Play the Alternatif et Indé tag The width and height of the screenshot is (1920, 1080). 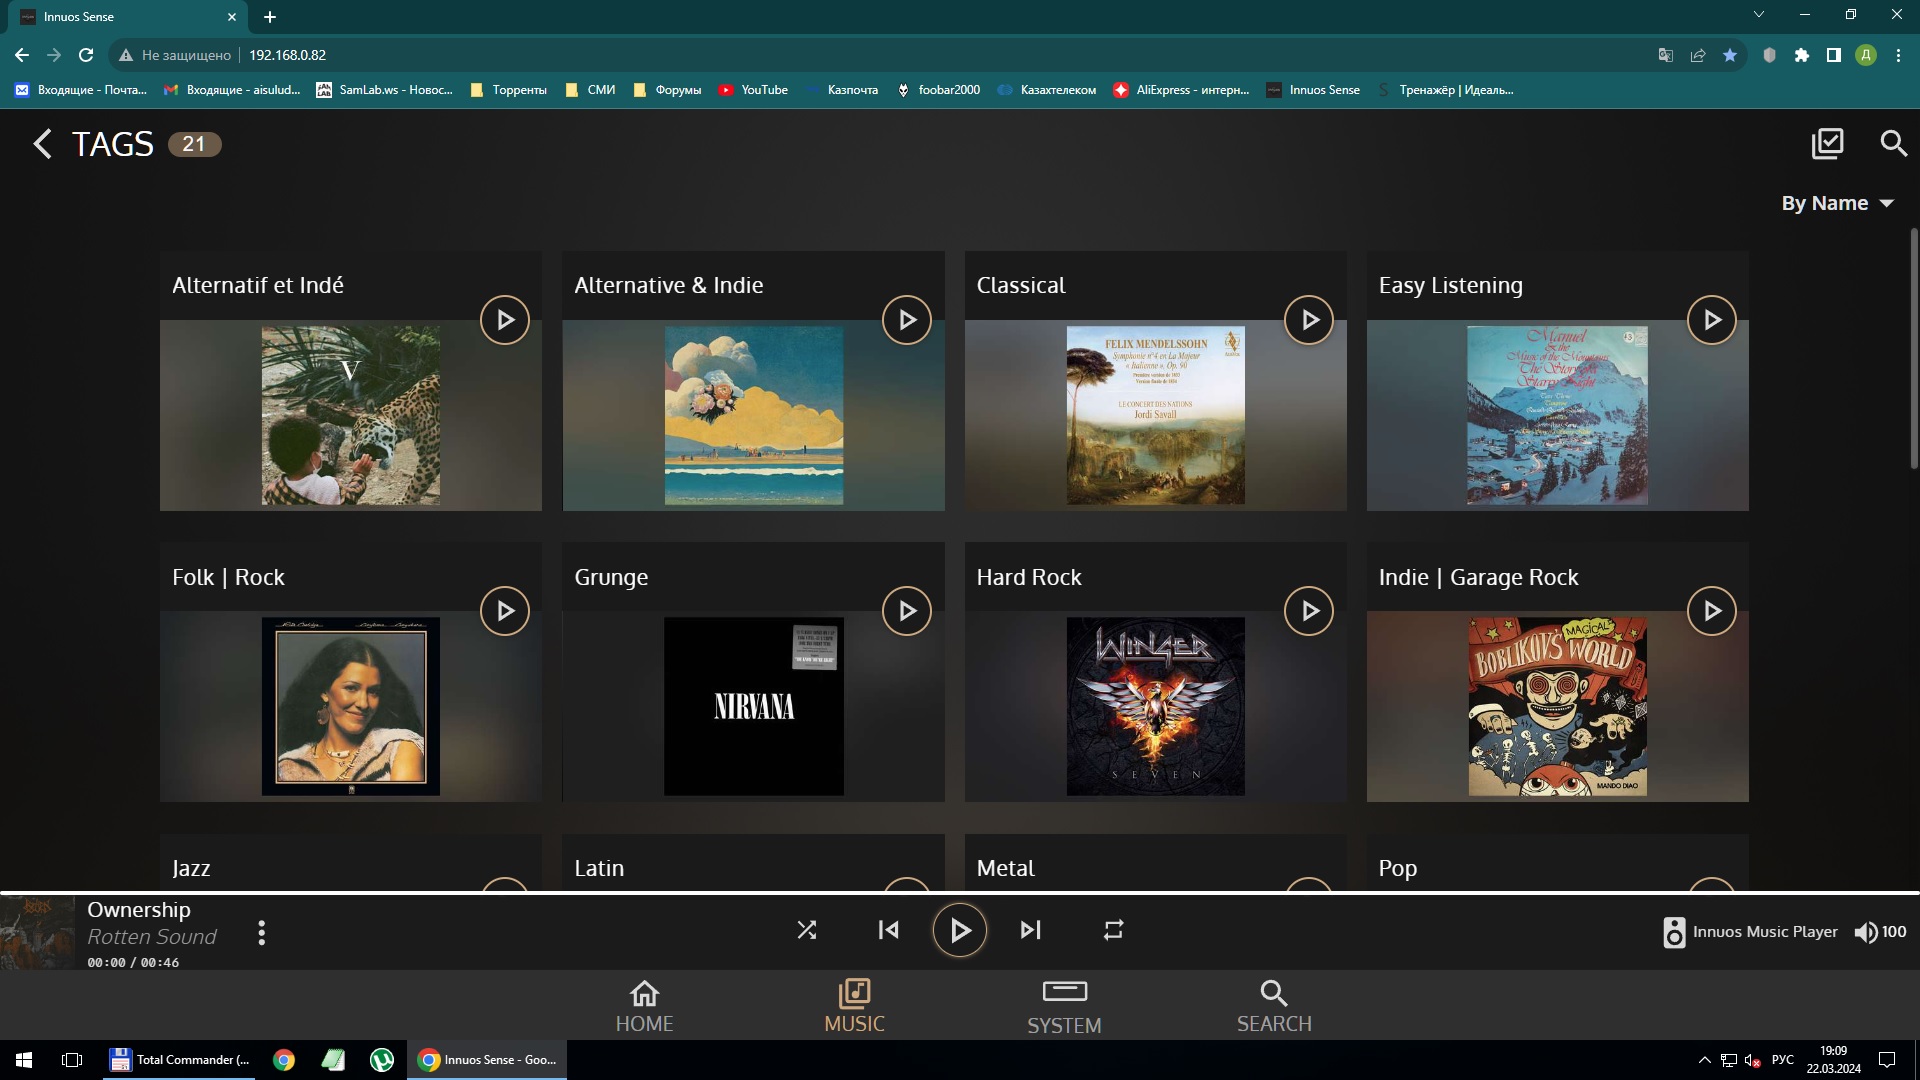[x=505, y=320]
